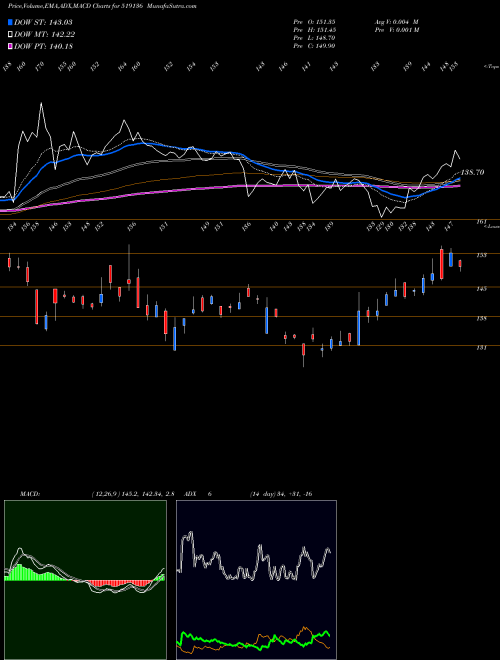Click the 138 price axis label

(482, 319)
